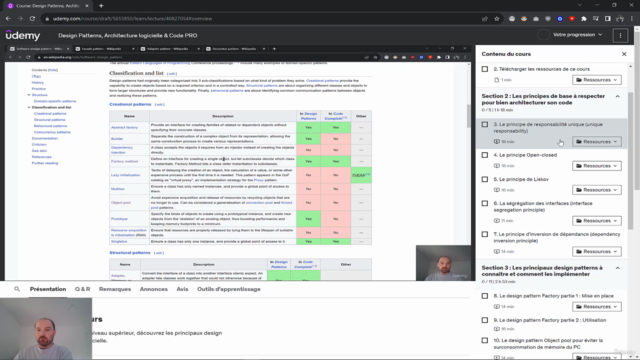This screenshot has height=360, width=640.
Task: Reload the page with the refresh icon
Action: point(32,19)
